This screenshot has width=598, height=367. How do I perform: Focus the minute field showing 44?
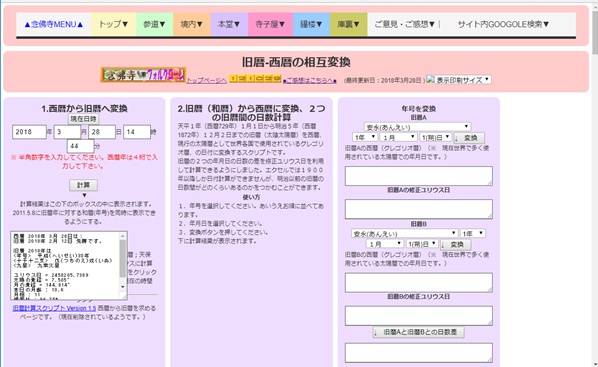(80, 146)
